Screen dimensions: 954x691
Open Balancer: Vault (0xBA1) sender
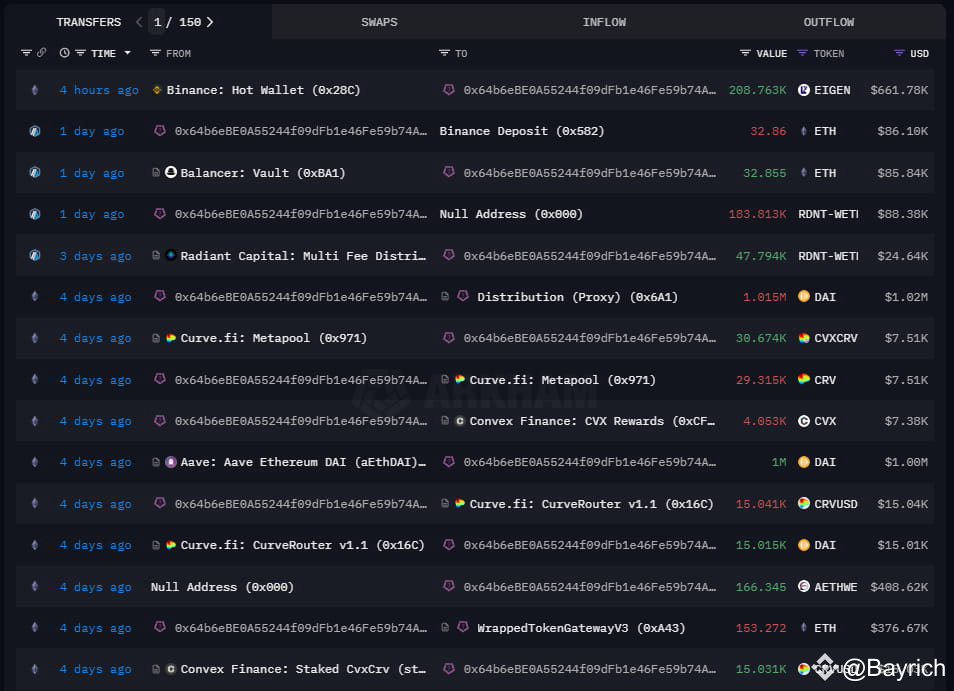pyautogui.click(x=263, y=173)
